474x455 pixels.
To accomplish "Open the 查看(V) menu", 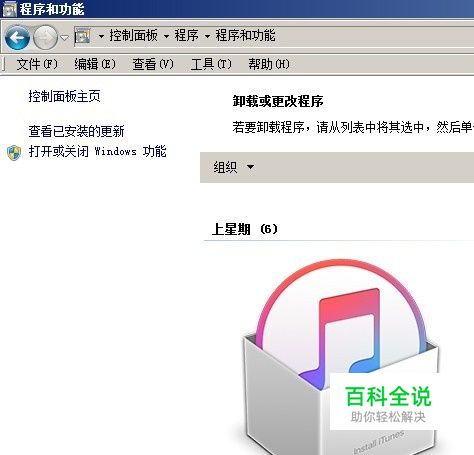I will (153, 64).
